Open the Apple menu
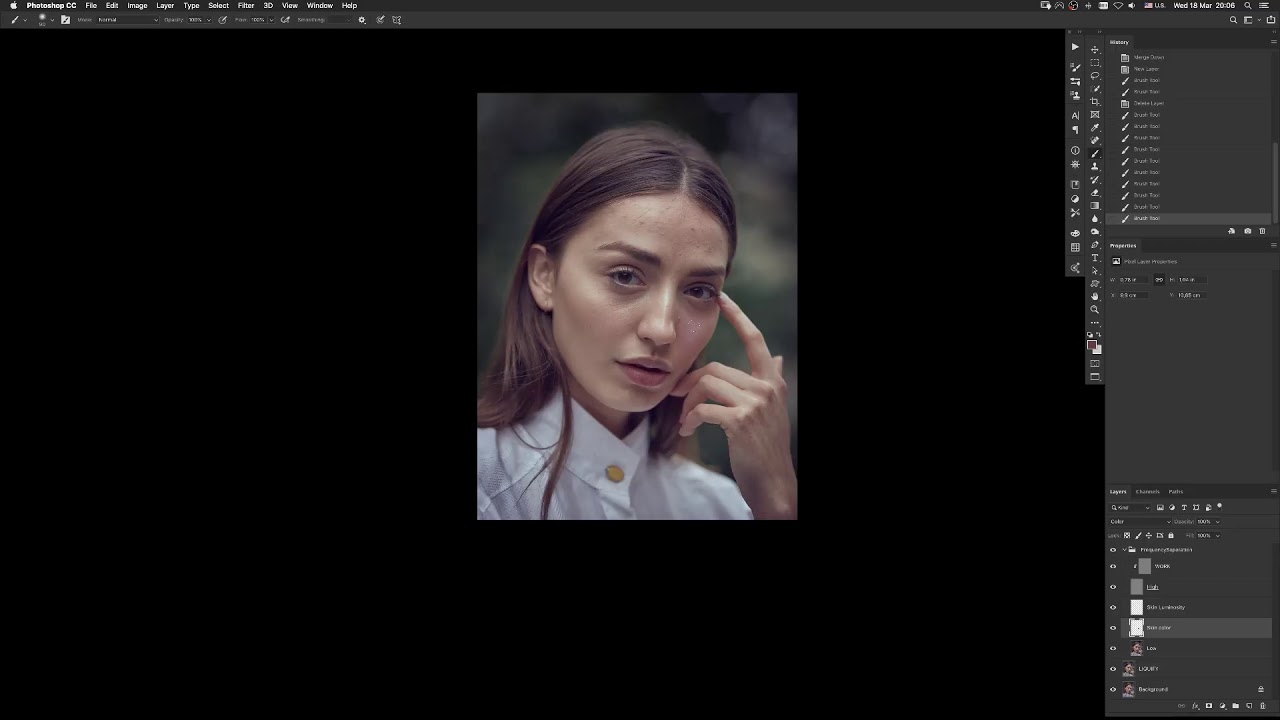This screenshot has width=1280, height=720. pyautogui.click(x=13, y=5)
